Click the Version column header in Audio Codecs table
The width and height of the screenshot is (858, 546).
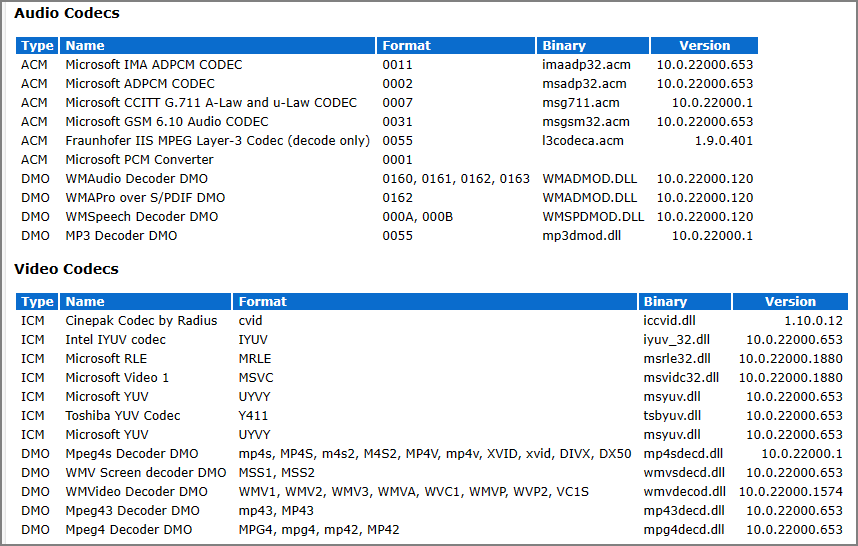(704, 45)
